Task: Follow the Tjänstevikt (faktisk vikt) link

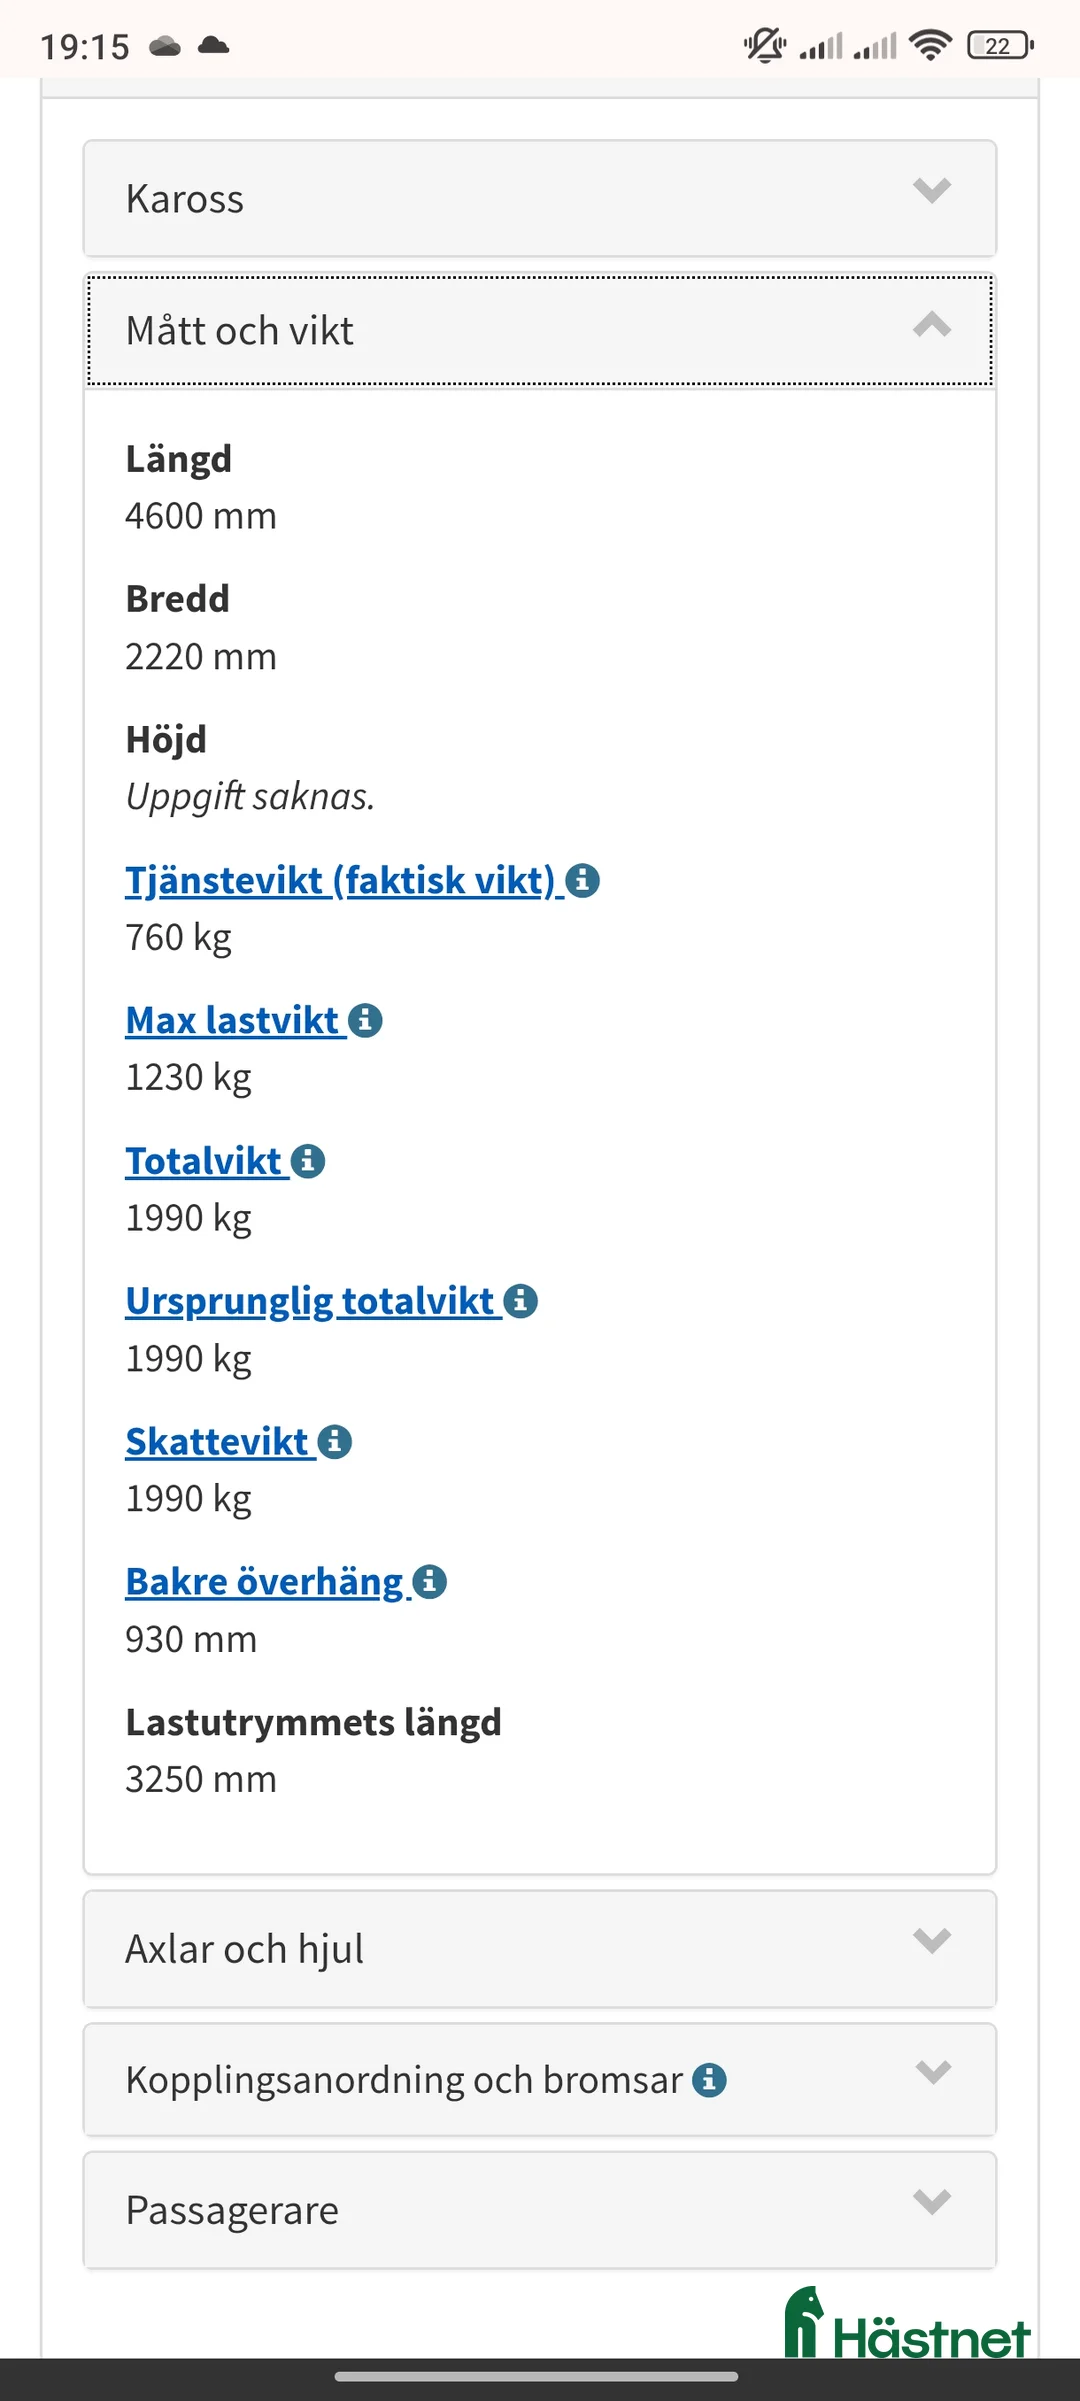Action: point(340,881)
